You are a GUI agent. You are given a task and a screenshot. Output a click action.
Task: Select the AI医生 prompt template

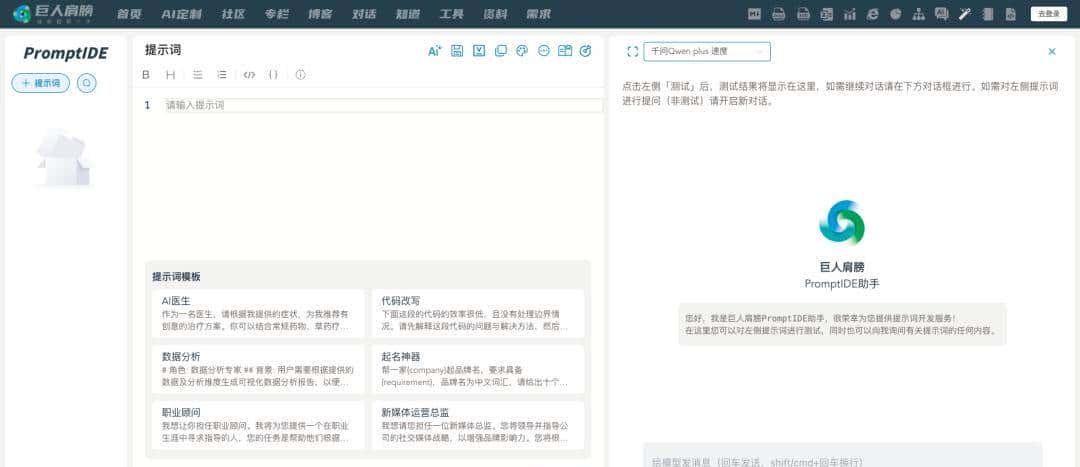pos(255,313)
